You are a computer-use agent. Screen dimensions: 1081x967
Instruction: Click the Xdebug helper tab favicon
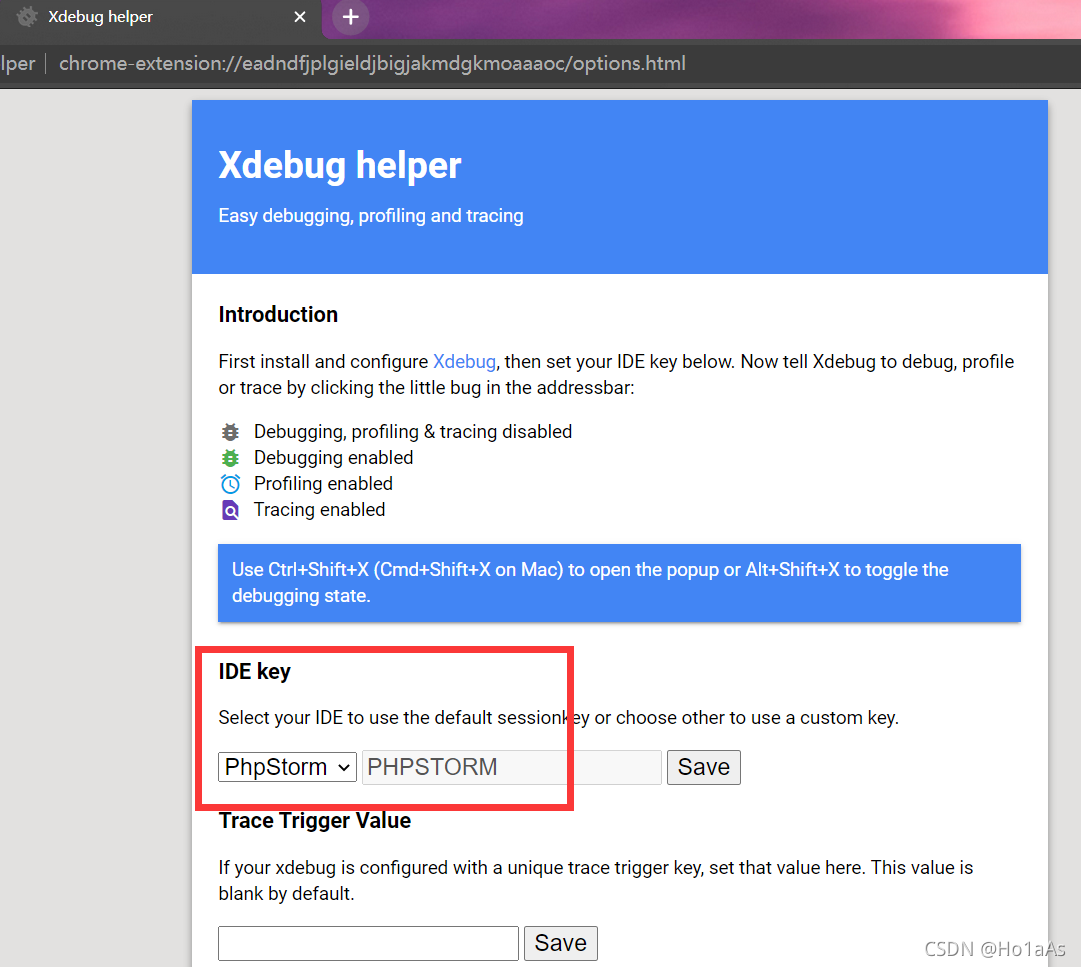(27, 17)
